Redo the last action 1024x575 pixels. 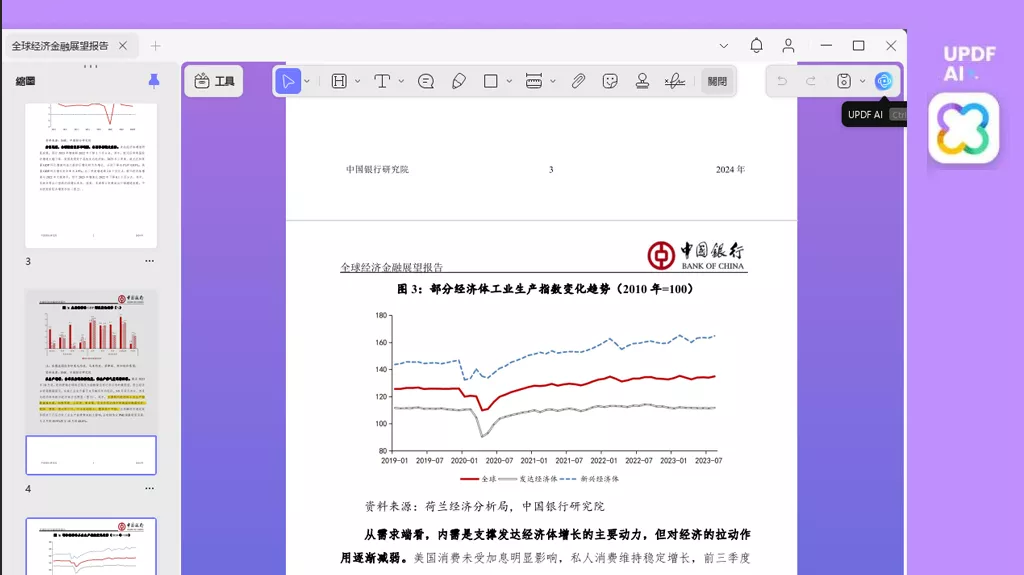(810, 81)
